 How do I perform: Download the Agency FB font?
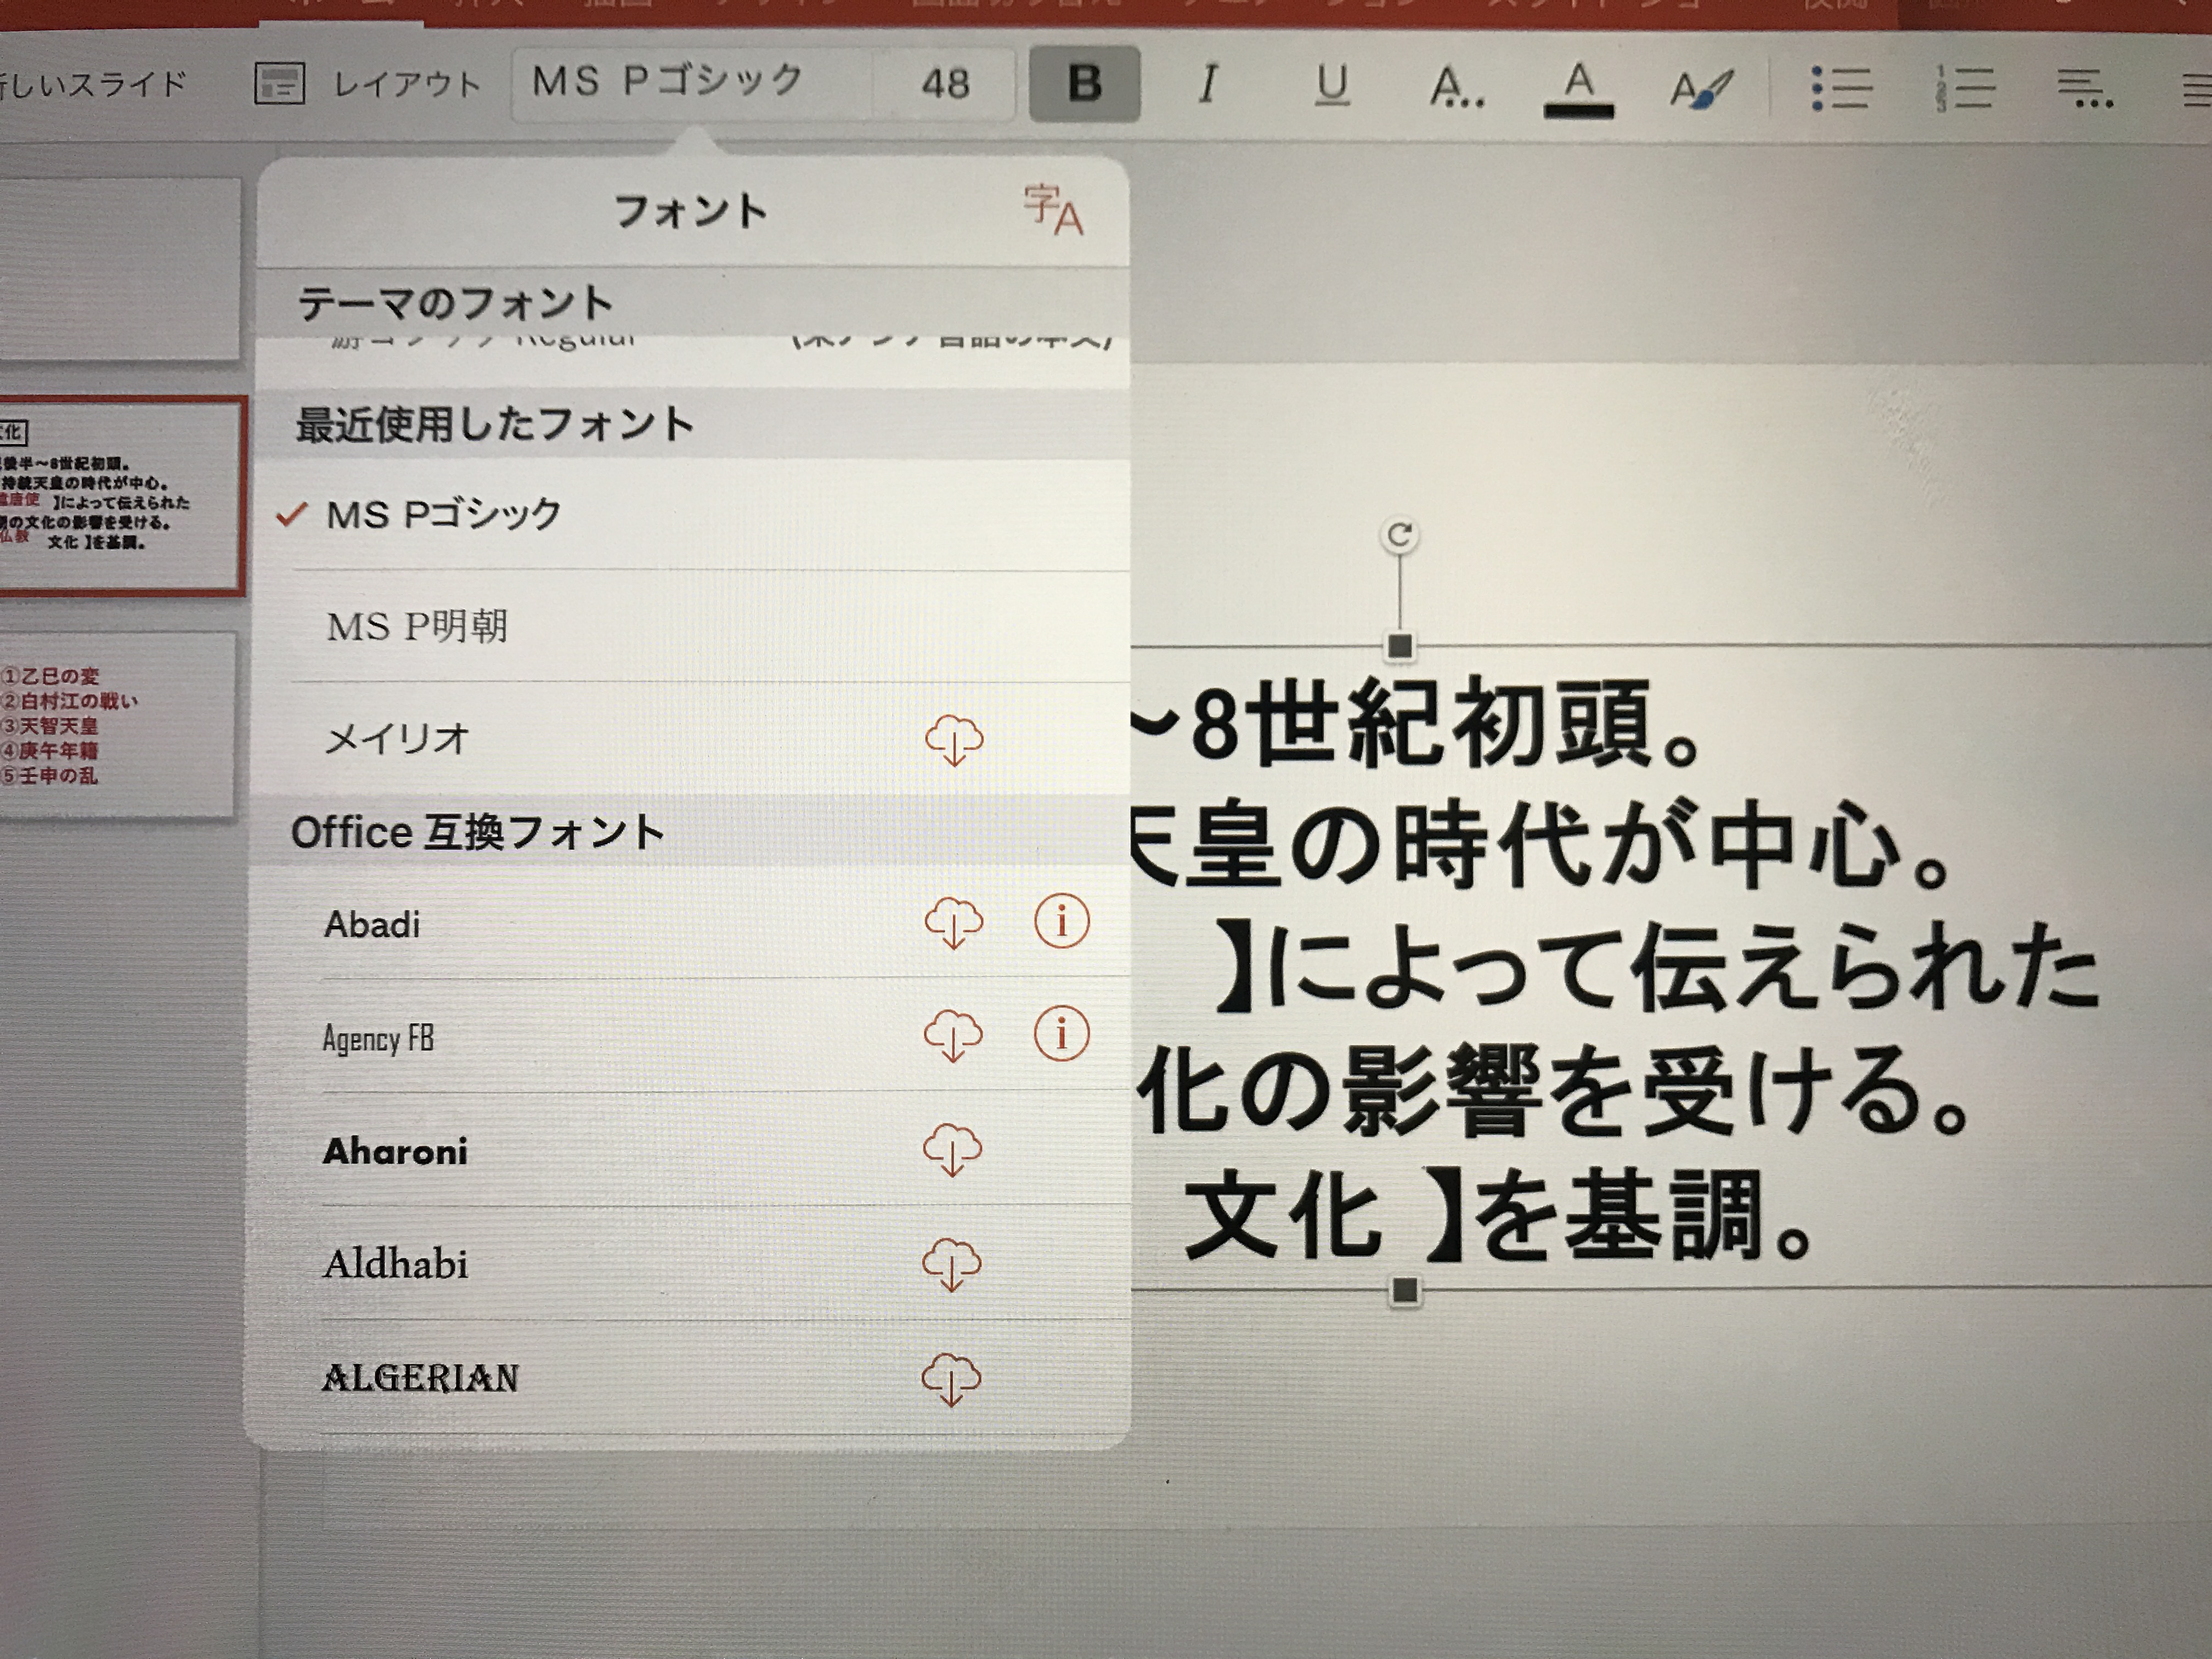(953, 1035)
